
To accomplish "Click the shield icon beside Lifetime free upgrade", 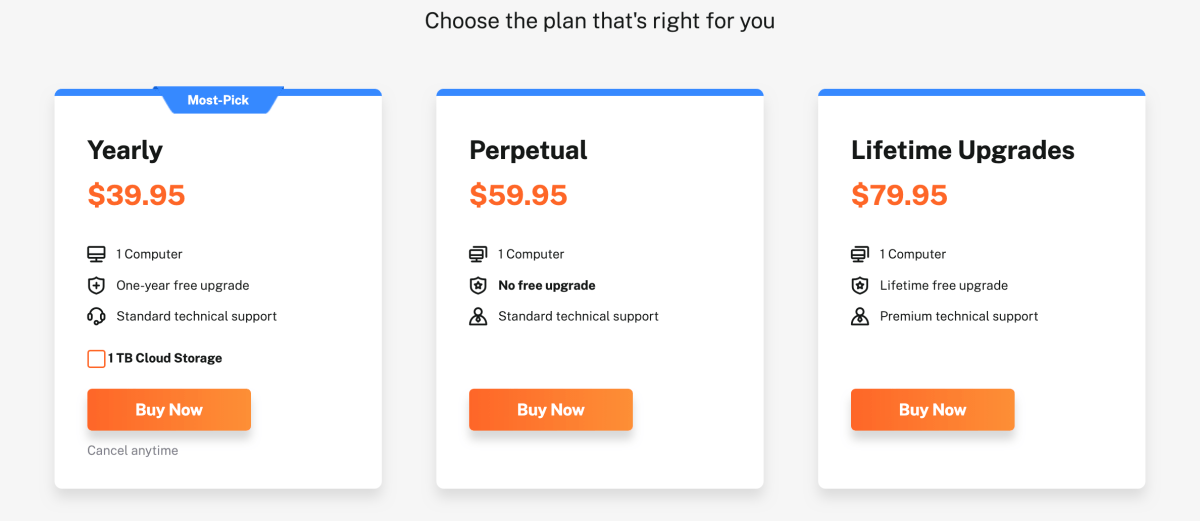I will [860, 285].
